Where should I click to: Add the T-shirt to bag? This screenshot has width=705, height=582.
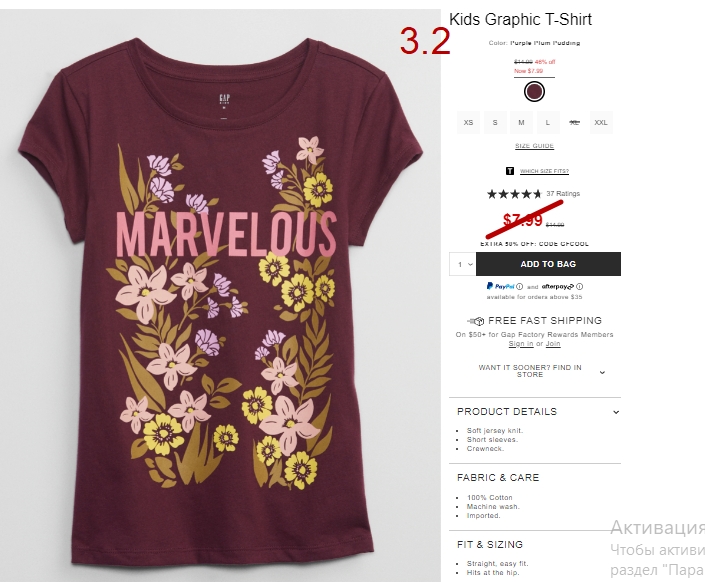pyautogui.click(x=549, y=264)
